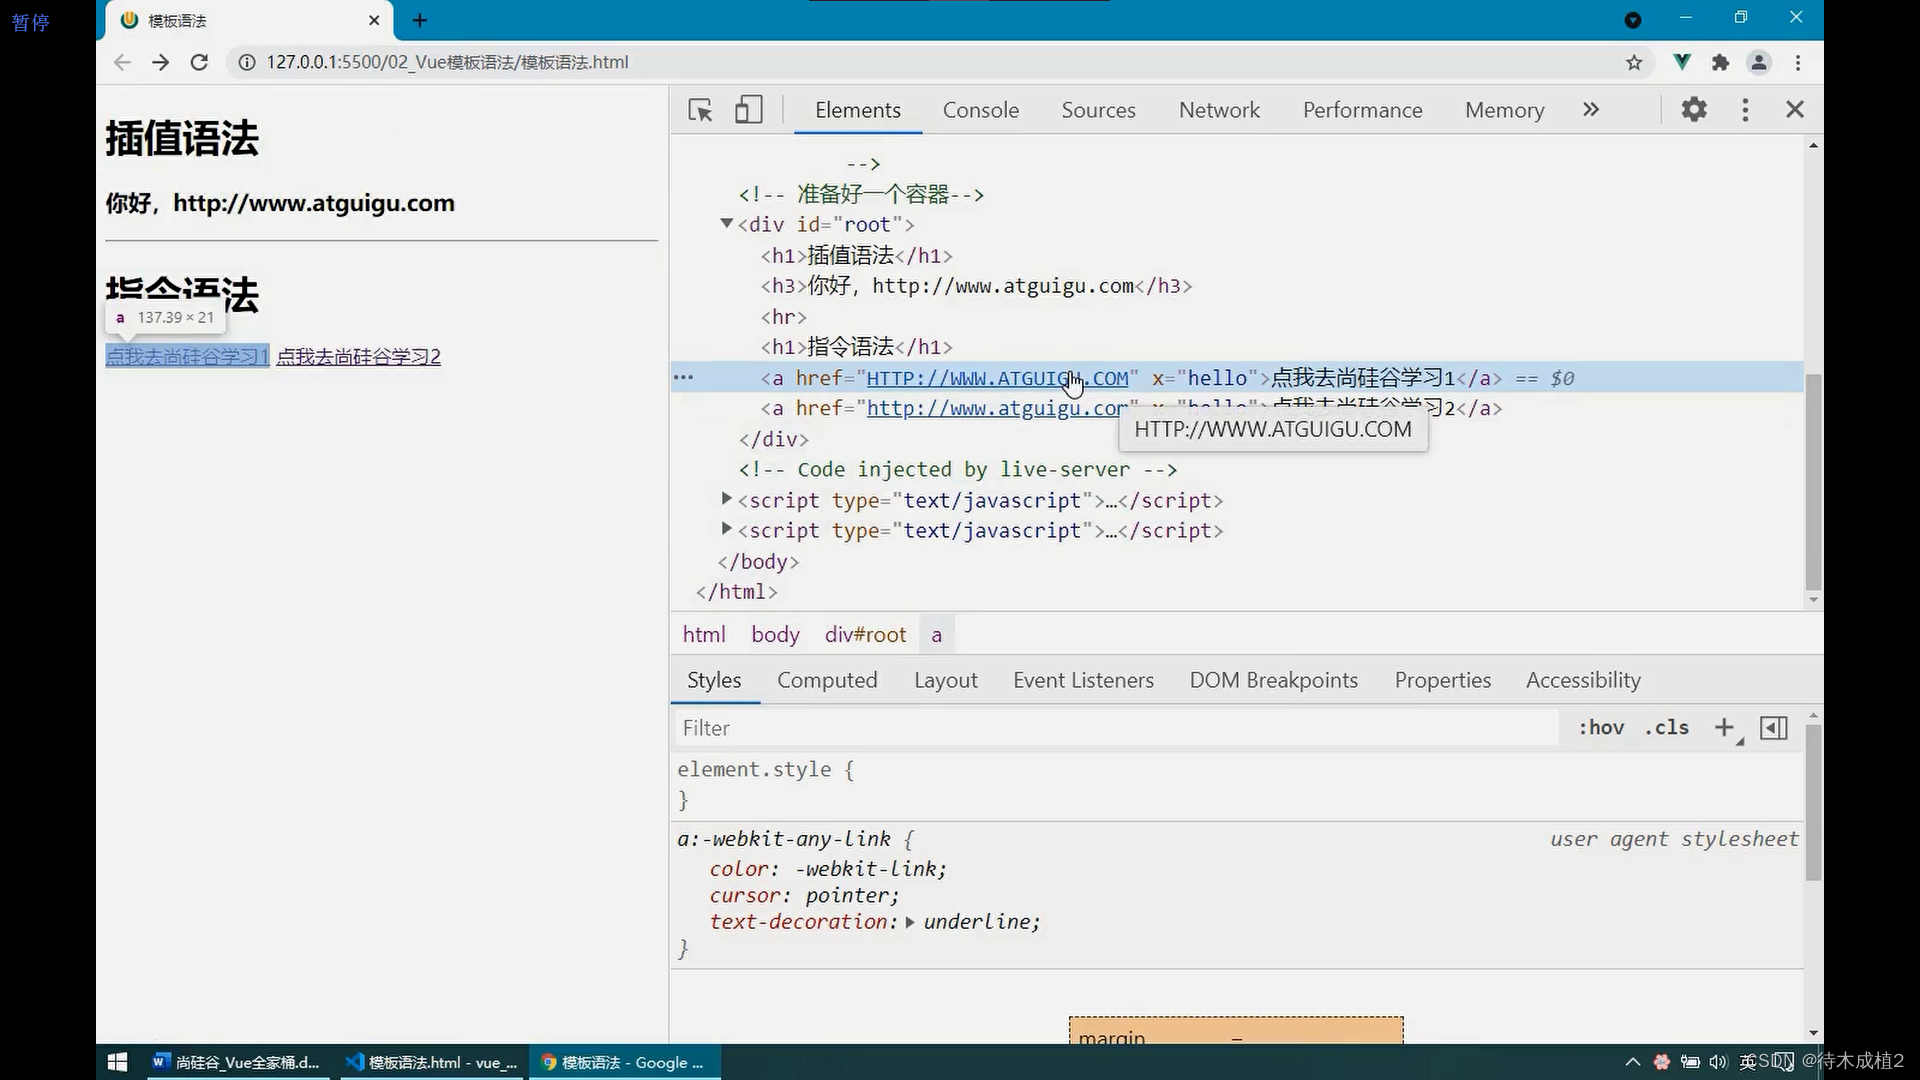Click the close DevTools icon (X)
Screen dimensions: 1920x1080
click(x=1795, y=109)
